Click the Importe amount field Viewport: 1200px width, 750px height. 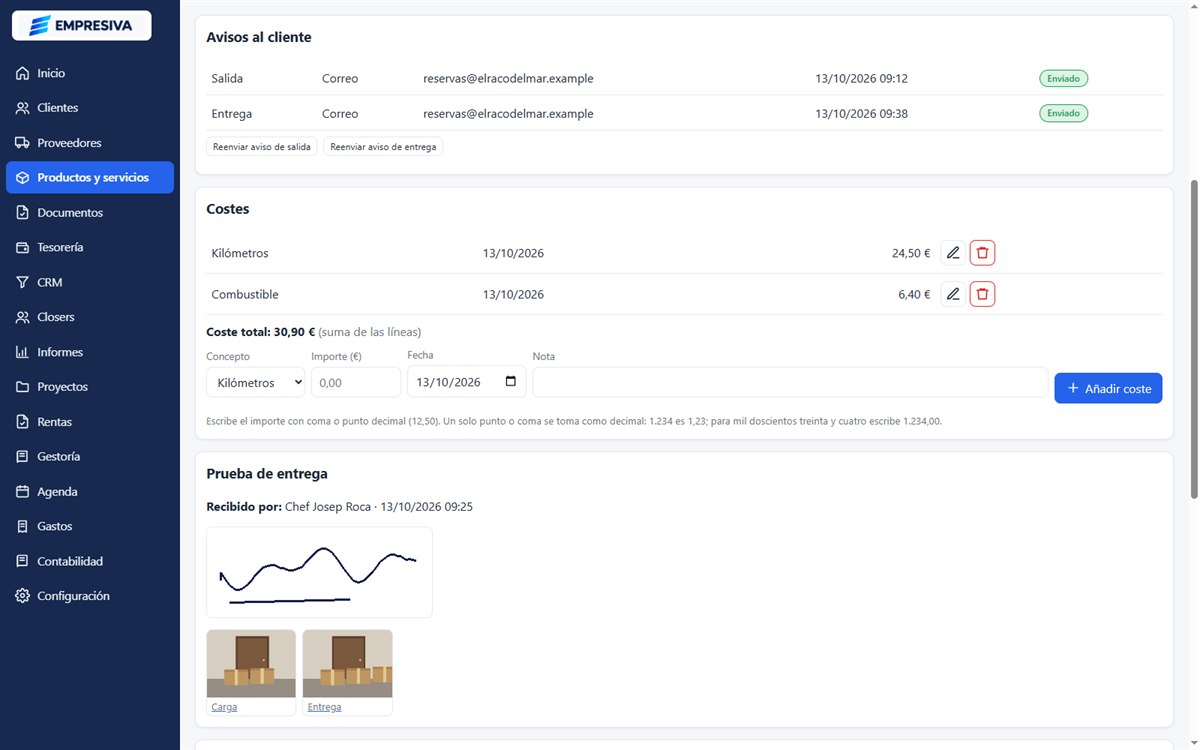coord(356,382)
